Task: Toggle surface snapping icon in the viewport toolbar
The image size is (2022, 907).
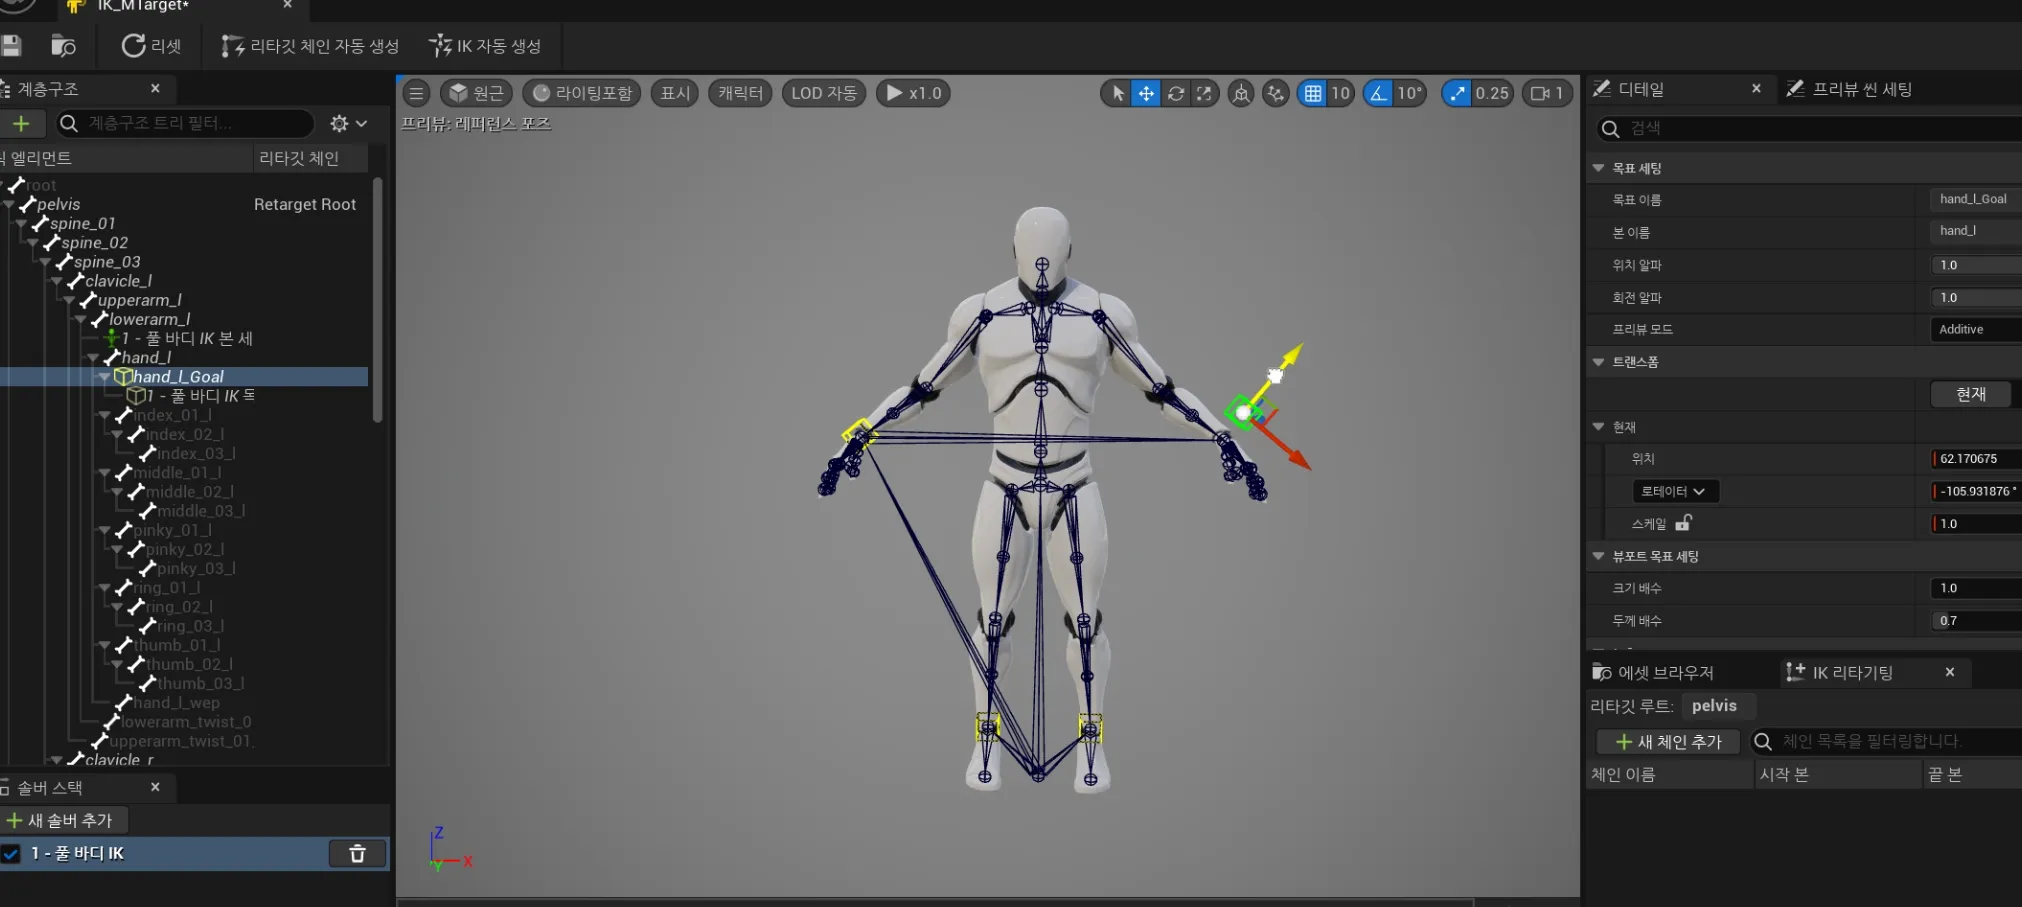Action: point(1276,93)
